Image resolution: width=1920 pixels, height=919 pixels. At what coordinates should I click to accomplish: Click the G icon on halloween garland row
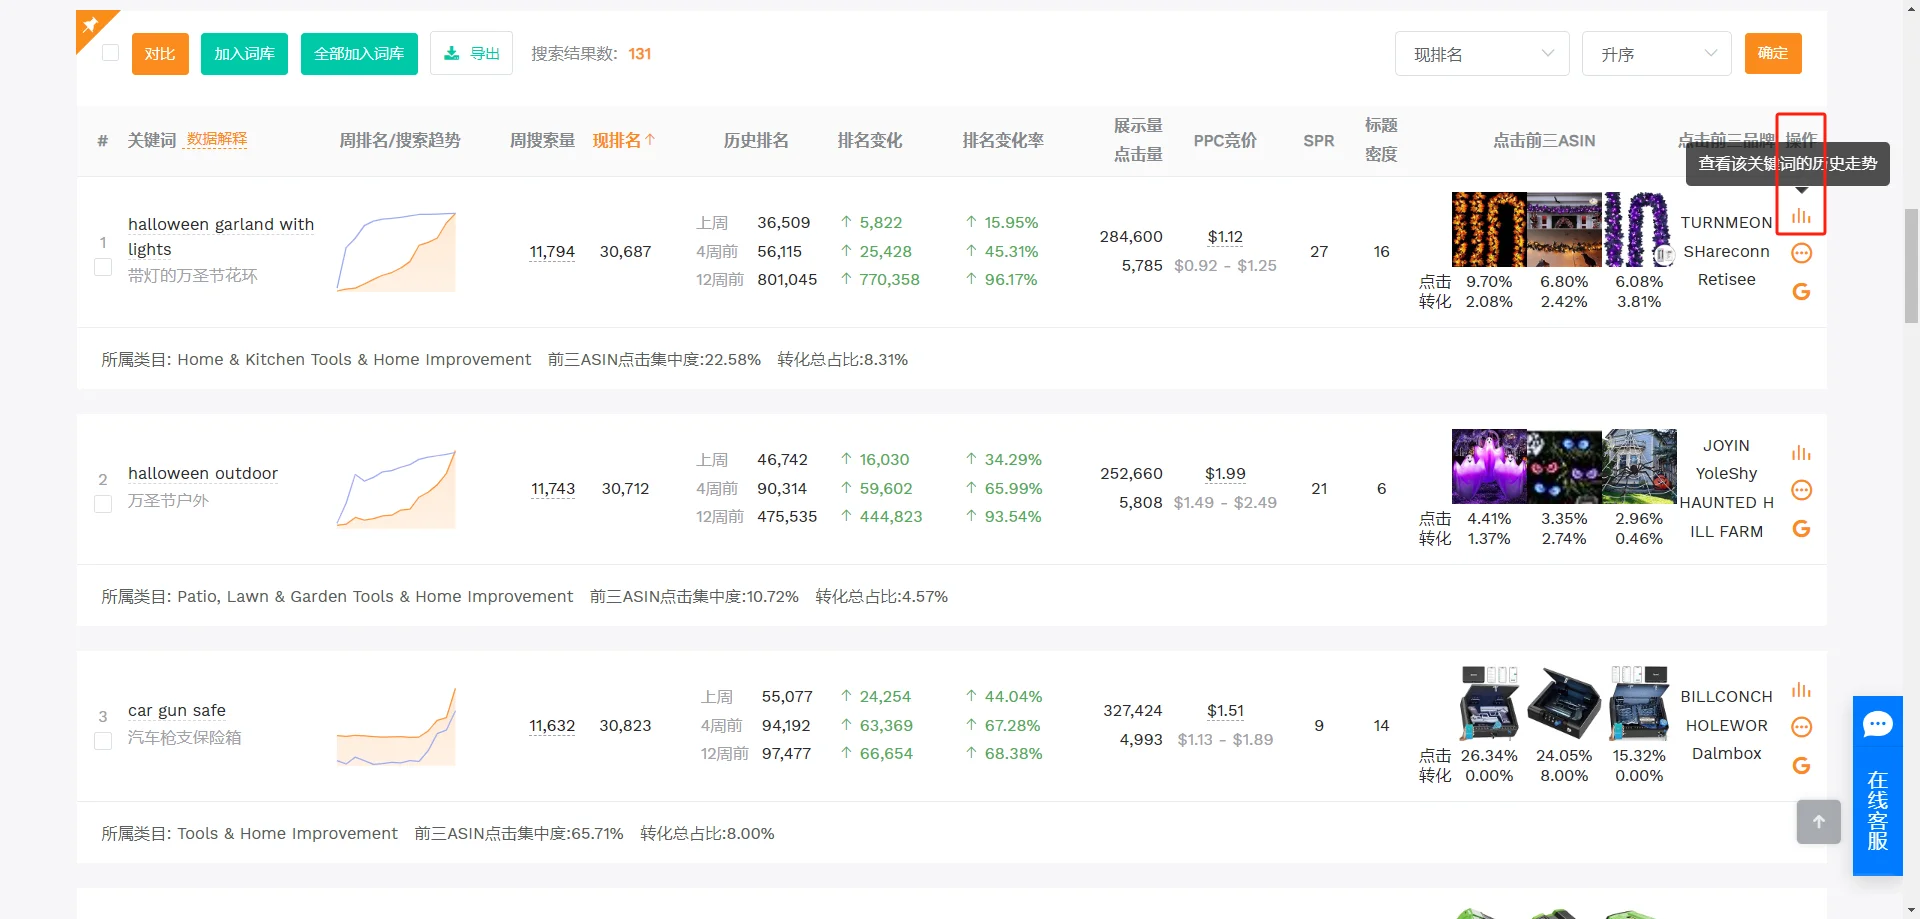tap(1802, 291)
